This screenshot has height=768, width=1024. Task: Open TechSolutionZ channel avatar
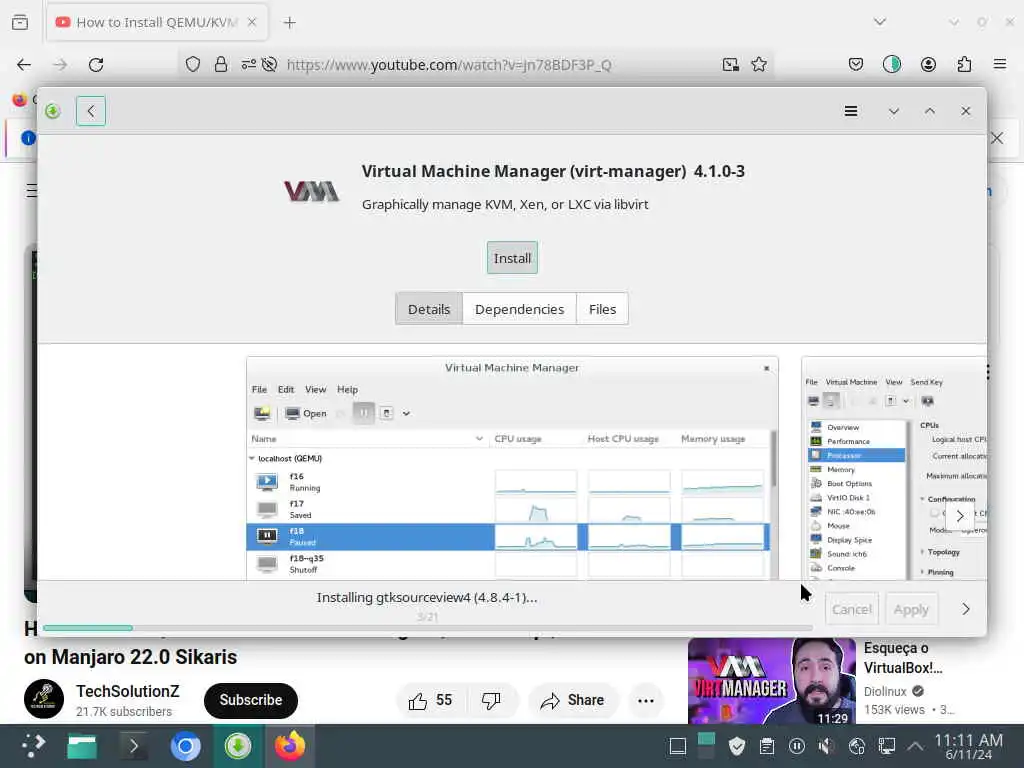click(44, 699)
